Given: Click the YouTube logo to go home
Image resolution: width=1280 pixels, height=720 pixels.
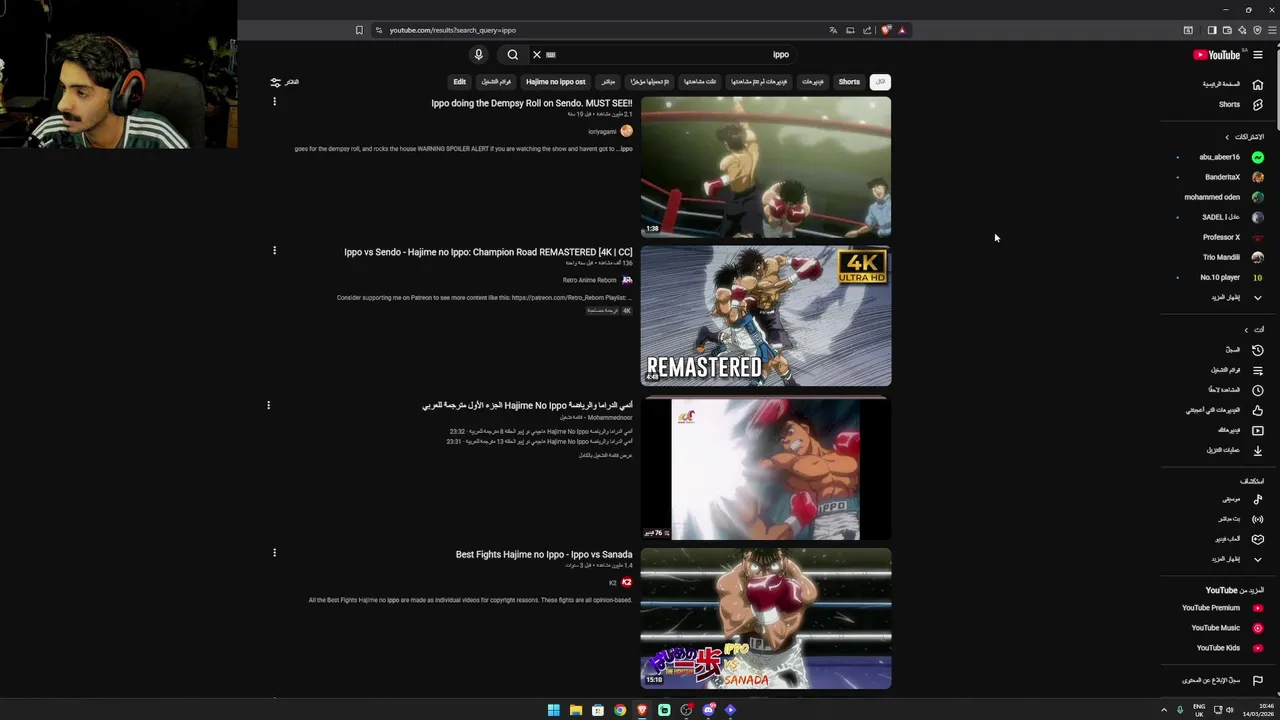Looking at the screenshot, I should click(x=1217, y=55).
